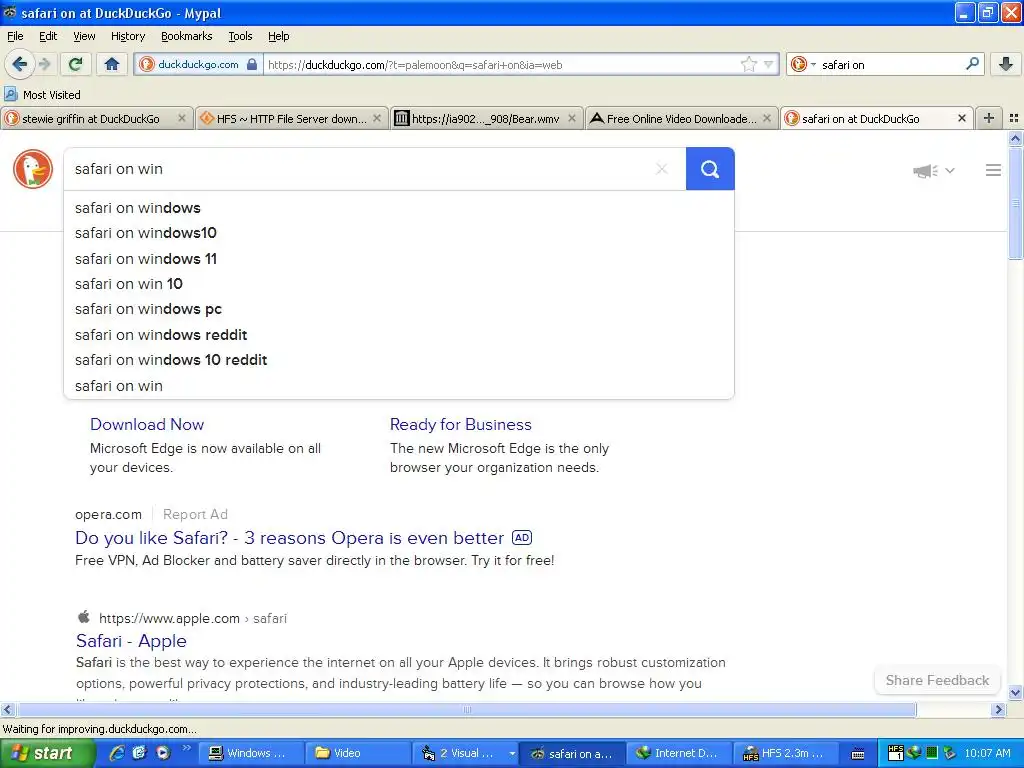The image size is (1024, 768).
Task: Select suggestion safari on windows10
Action: pyautogui.click(x=398, y=233)
